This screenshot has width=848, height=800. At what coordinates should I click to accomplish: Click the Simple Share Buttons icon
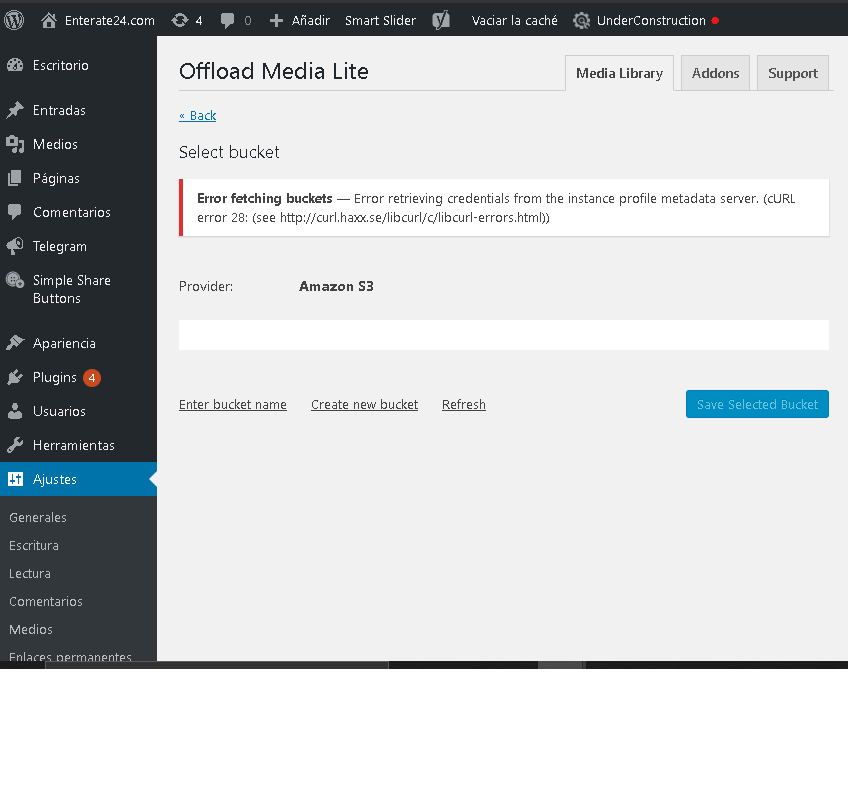tap(15, 280)
